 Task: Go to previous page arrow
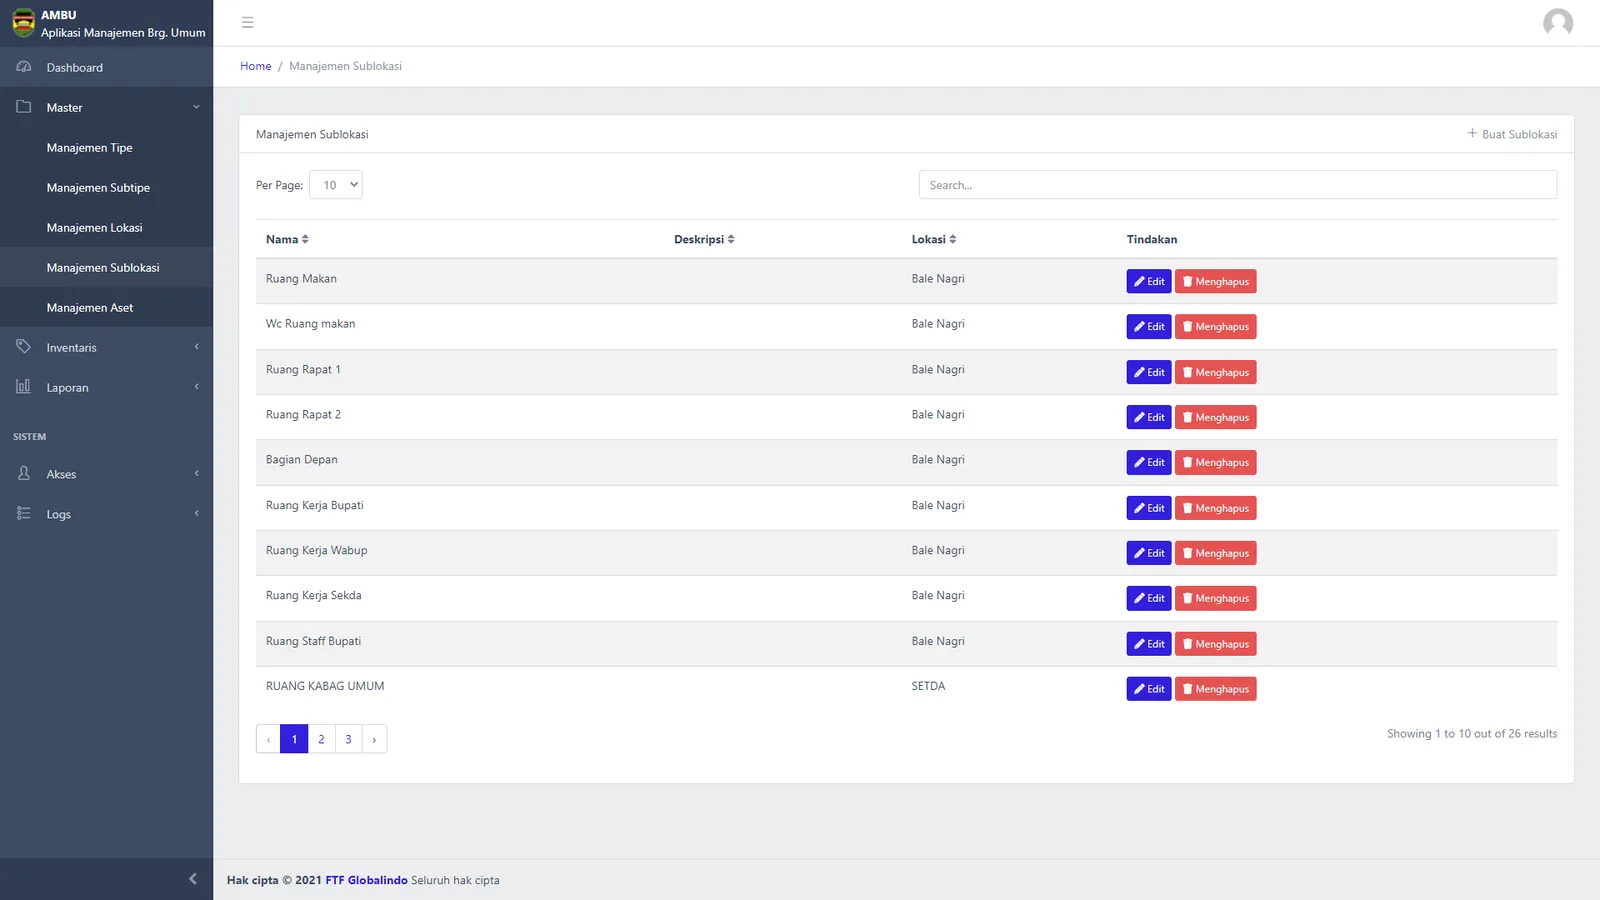[x=268, y=739]
